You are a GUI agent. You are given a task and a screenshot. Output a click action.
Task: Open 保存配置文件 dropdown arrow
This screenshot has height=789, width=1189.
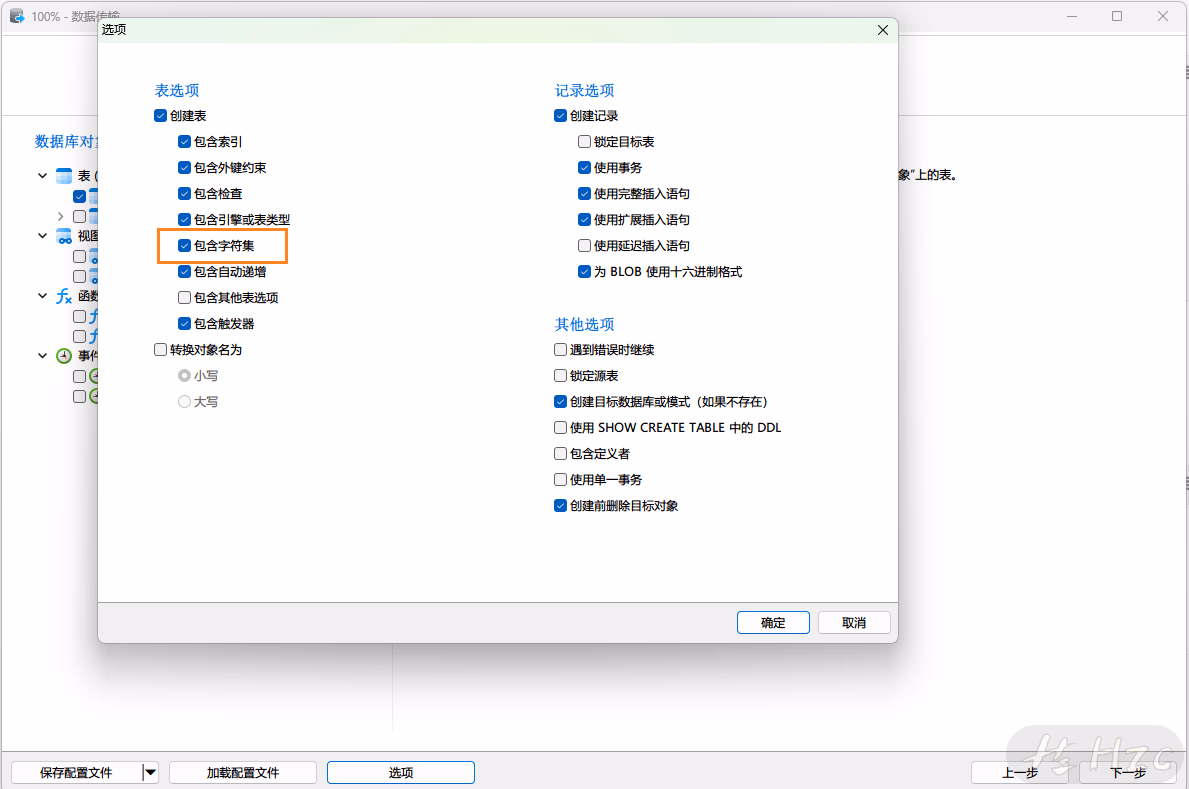tap(150, 772)
